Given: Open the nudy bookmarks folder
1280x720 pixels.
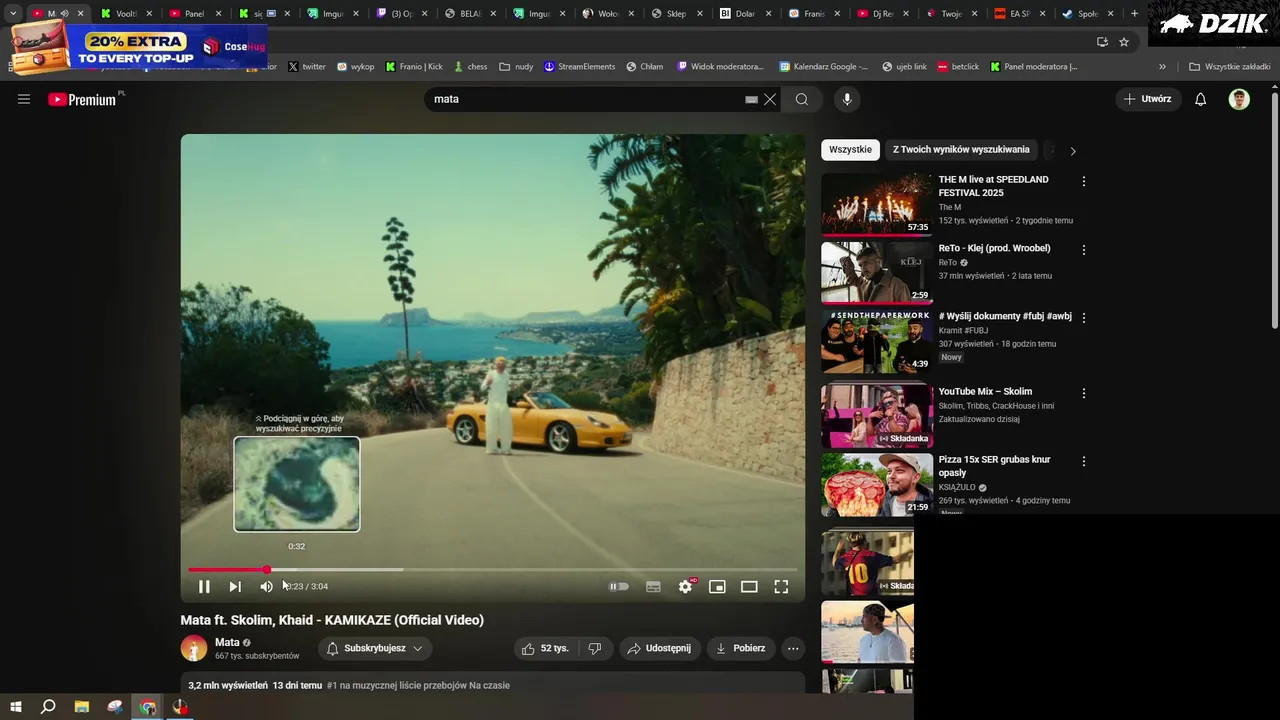Looking at the screenshot, I should click(x=516, y=67).
